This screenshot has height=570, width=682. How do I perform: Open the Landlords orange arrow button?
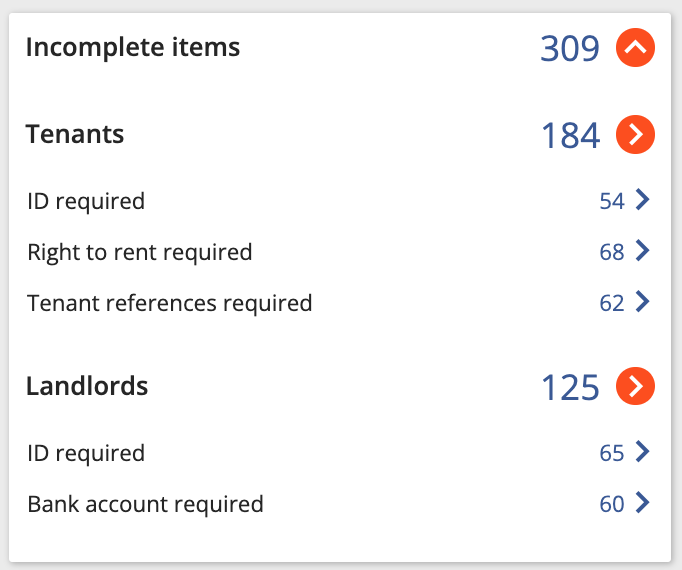[635, 386]
